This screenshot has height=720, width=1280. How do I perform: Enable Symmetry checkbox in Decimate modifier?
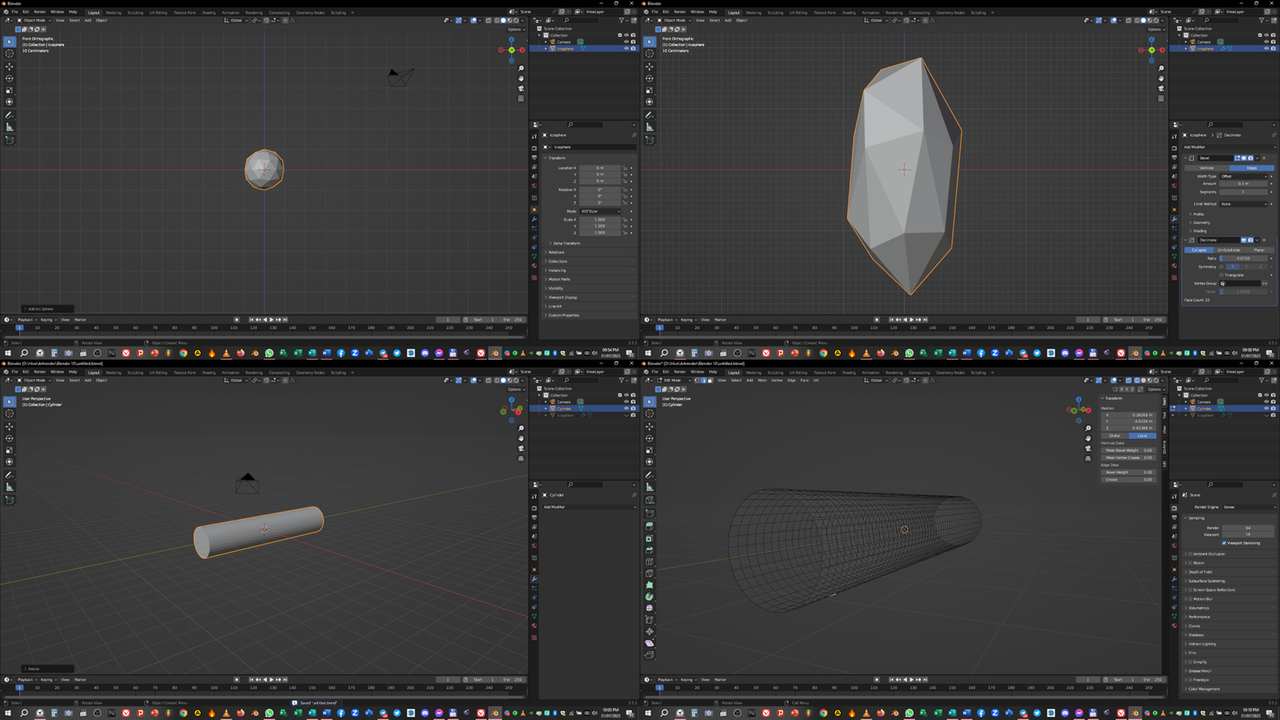pyautogui.click(x=1221, y=267)
